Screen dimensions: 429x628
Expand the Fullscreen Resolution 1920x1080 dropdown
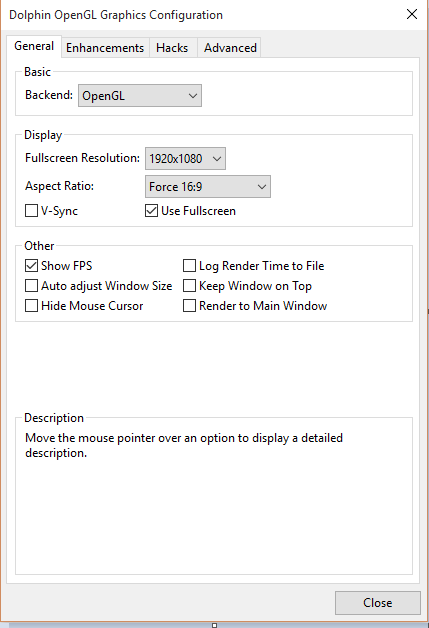185,159
